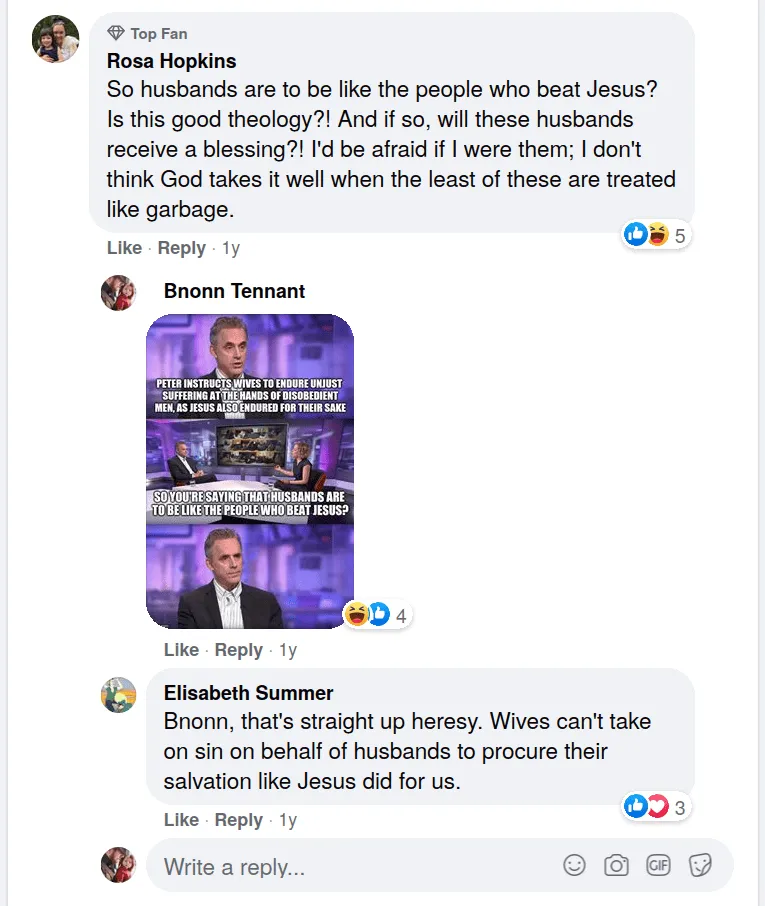The image size is (765, 906).
Task: Click the thumbs-up reaction icon on Rosa's comment
Action: (x=636, y=234)
